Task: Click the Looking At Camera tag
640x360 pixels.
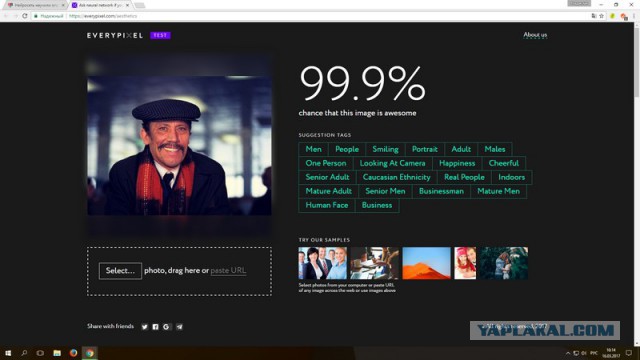Action: coord(393,163)
